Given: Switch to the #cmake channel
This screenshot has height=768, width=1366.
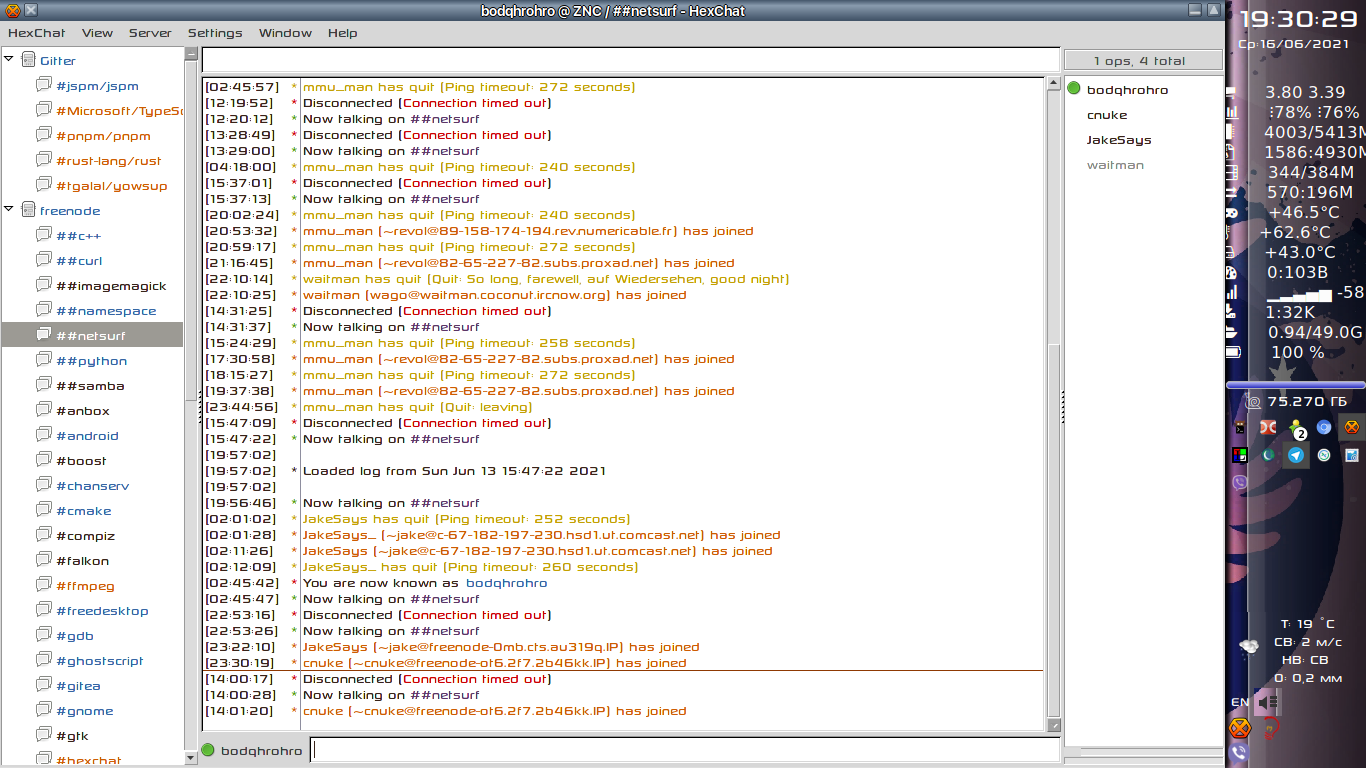Looking at the screenshot, I should pyautogui.click(x=83, y=511).
